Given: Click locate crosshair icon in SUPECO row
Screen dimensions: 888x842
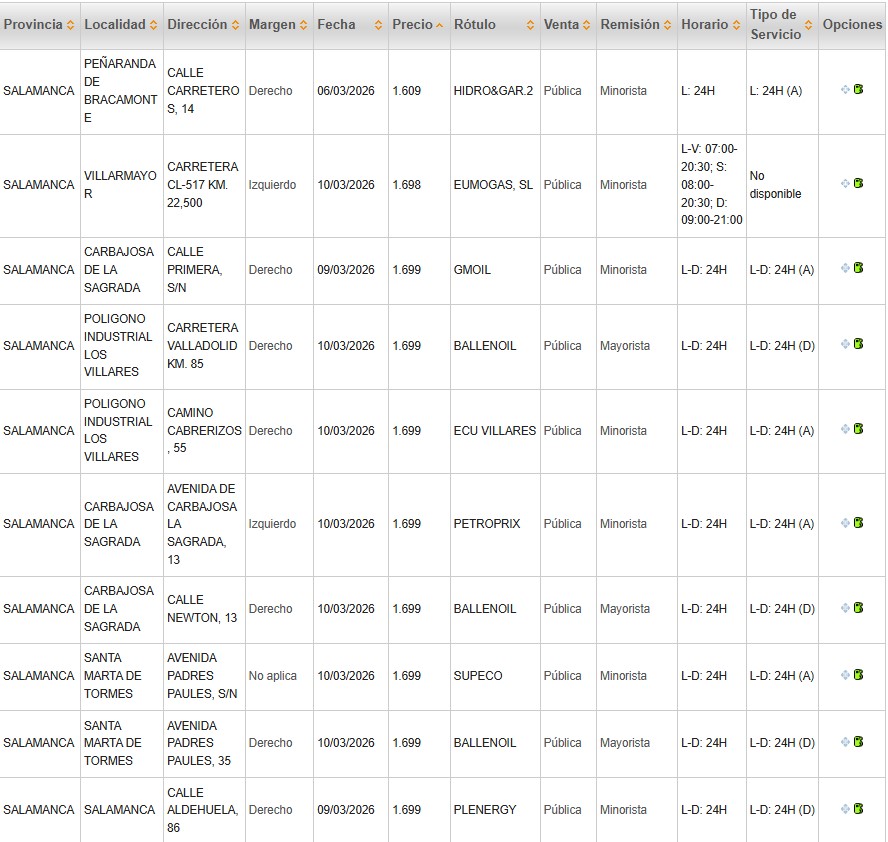Looking at the screenshot, I should tap(846, 675).
